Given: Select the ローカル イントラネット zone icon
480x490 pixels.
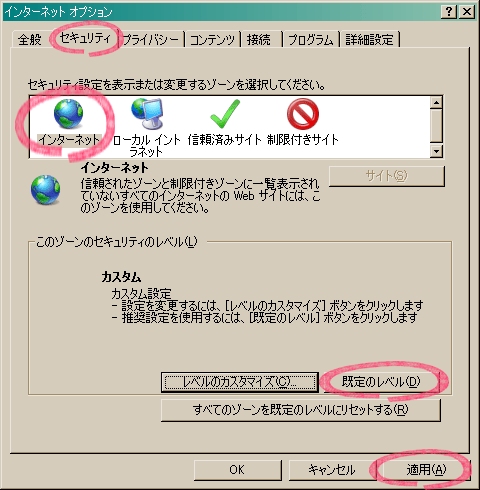Looking at the screenshot, I should [x=147, y=114].
